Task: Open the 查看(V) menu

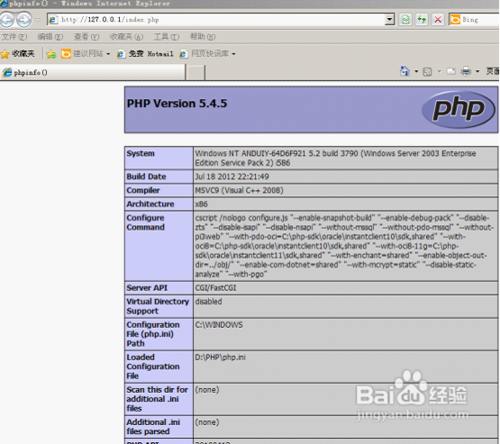Action: (86, 37)
